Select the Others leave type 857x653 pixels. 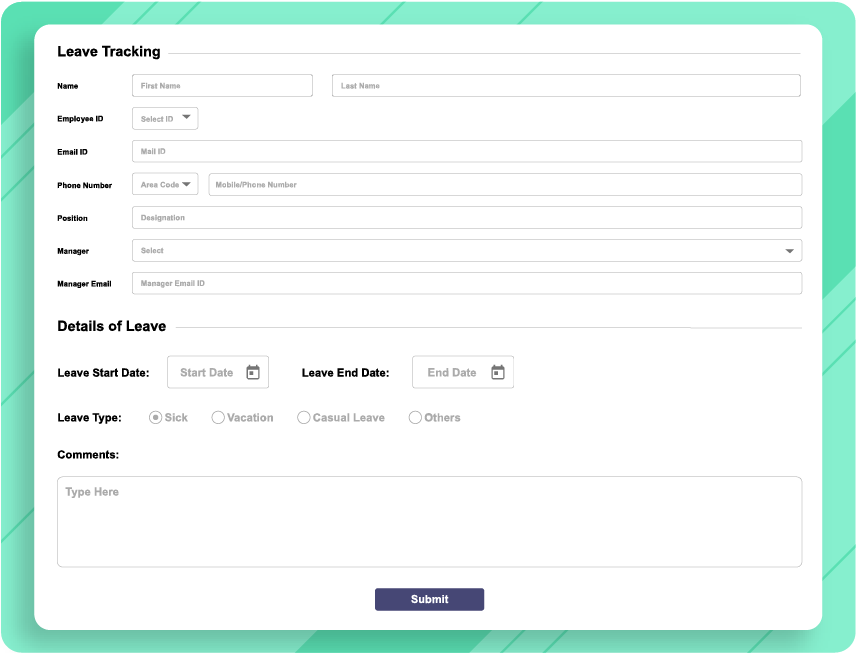[415, 417]
